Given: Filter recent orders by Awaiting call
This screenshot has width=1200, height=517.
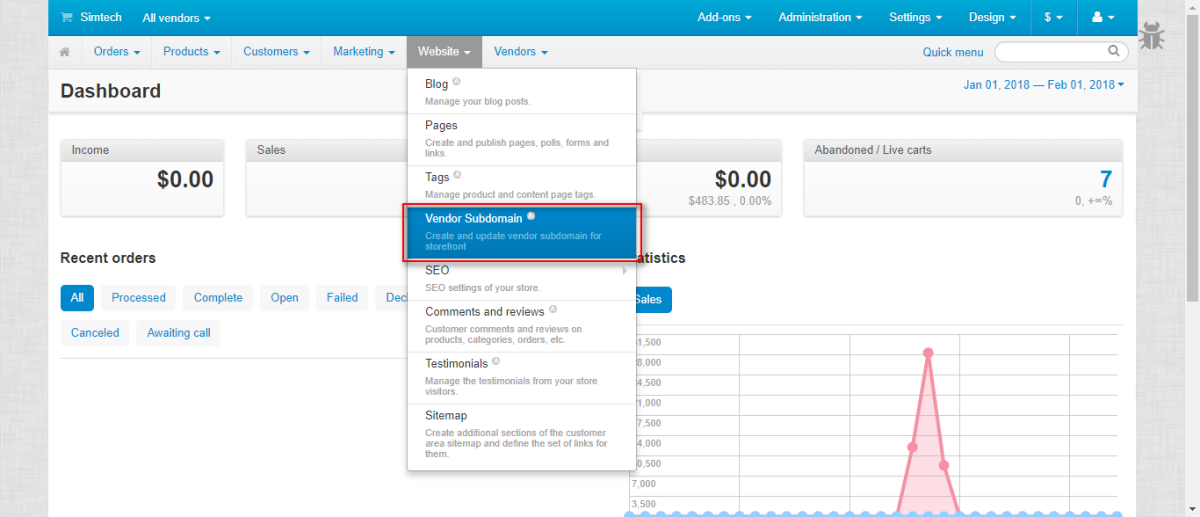Looking at the screenshot, I should click(x=179, y=333).
